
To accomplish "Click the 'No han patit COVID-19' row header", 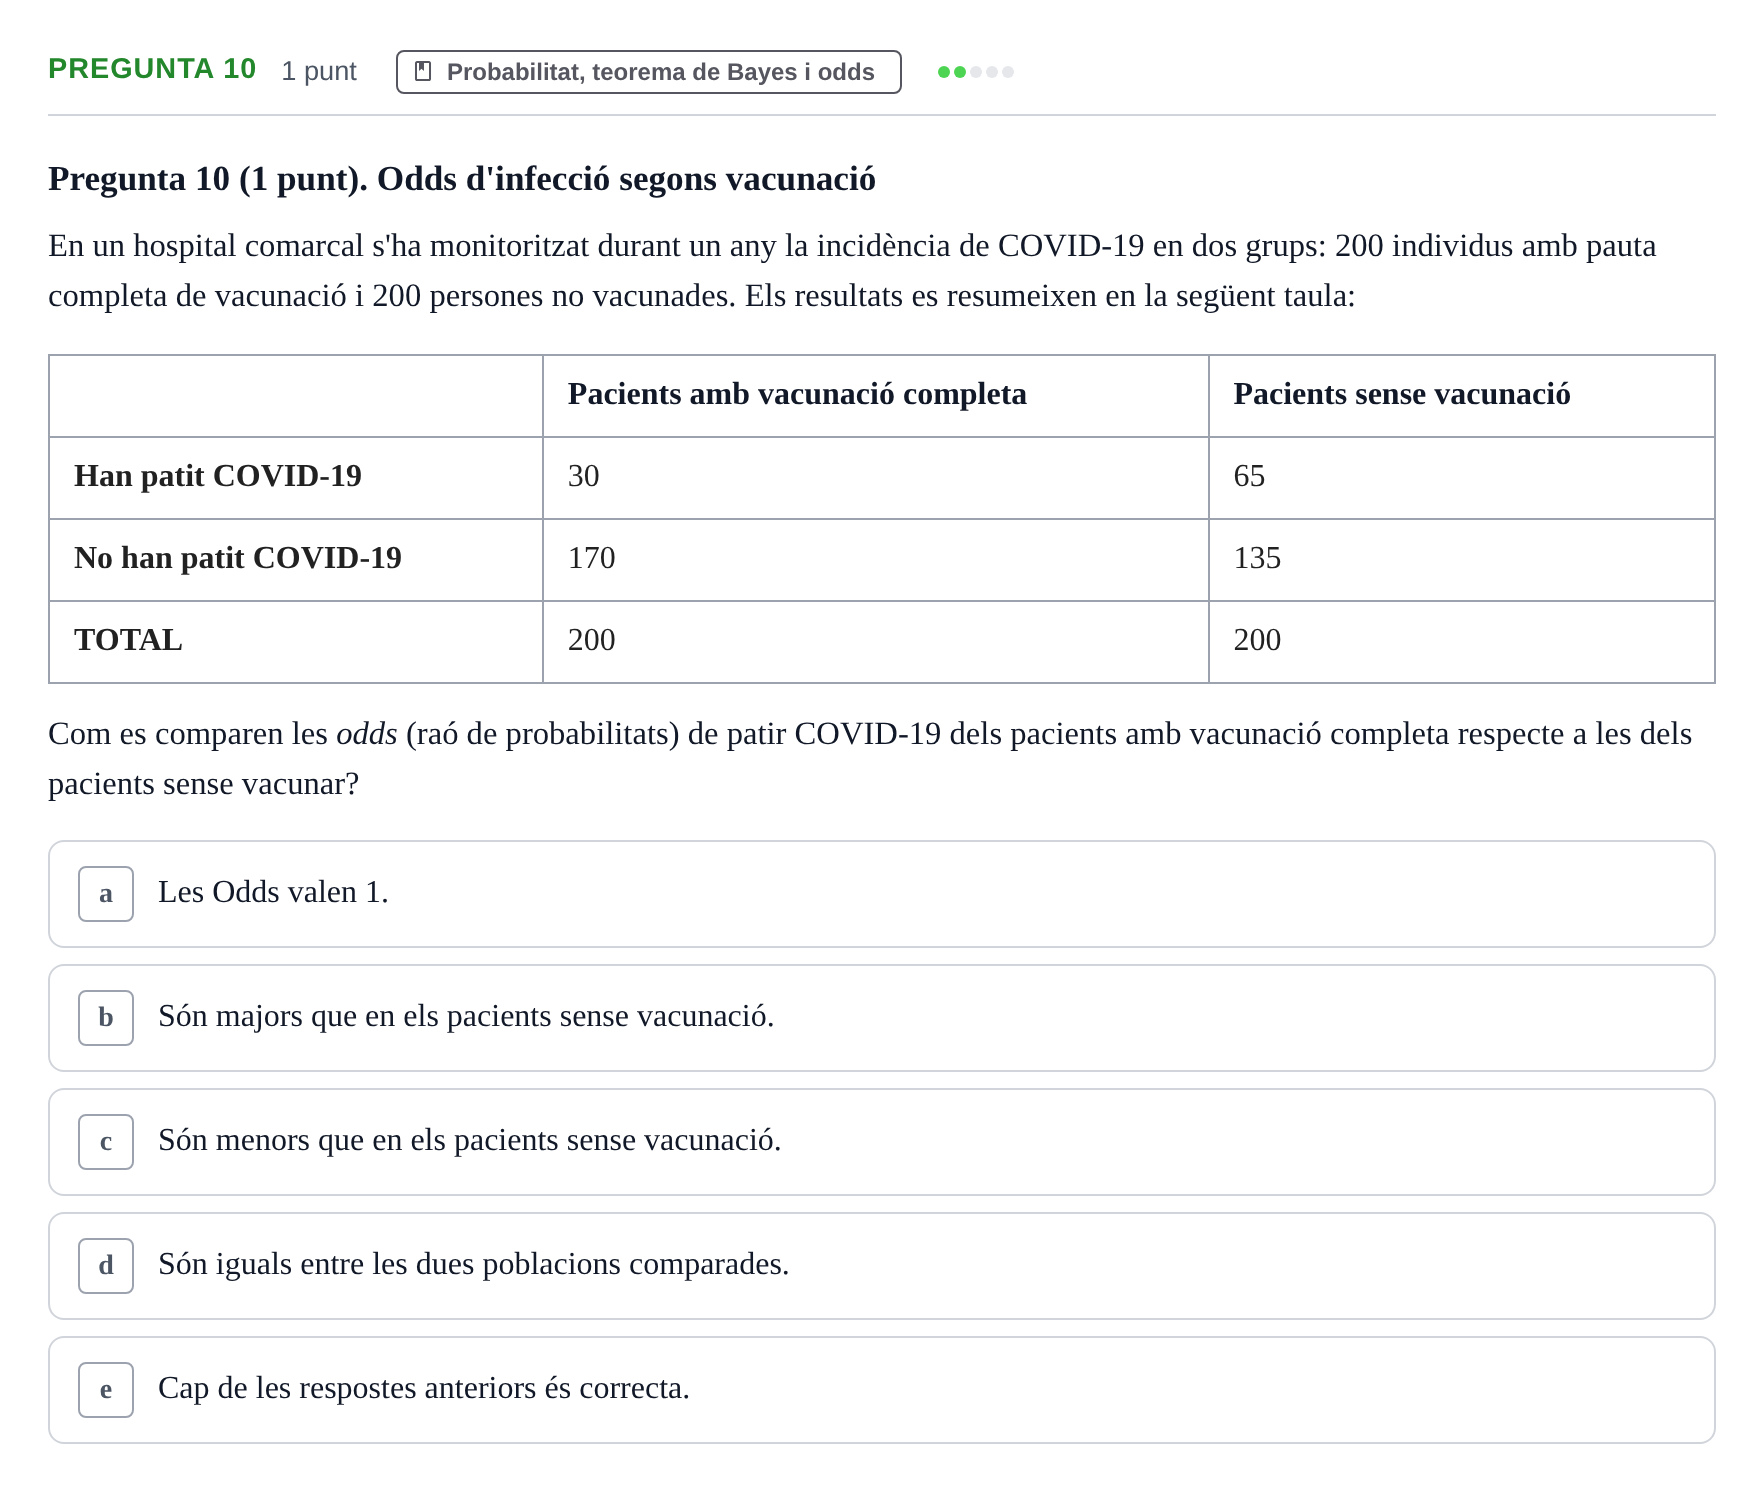I will coord(296,559).
